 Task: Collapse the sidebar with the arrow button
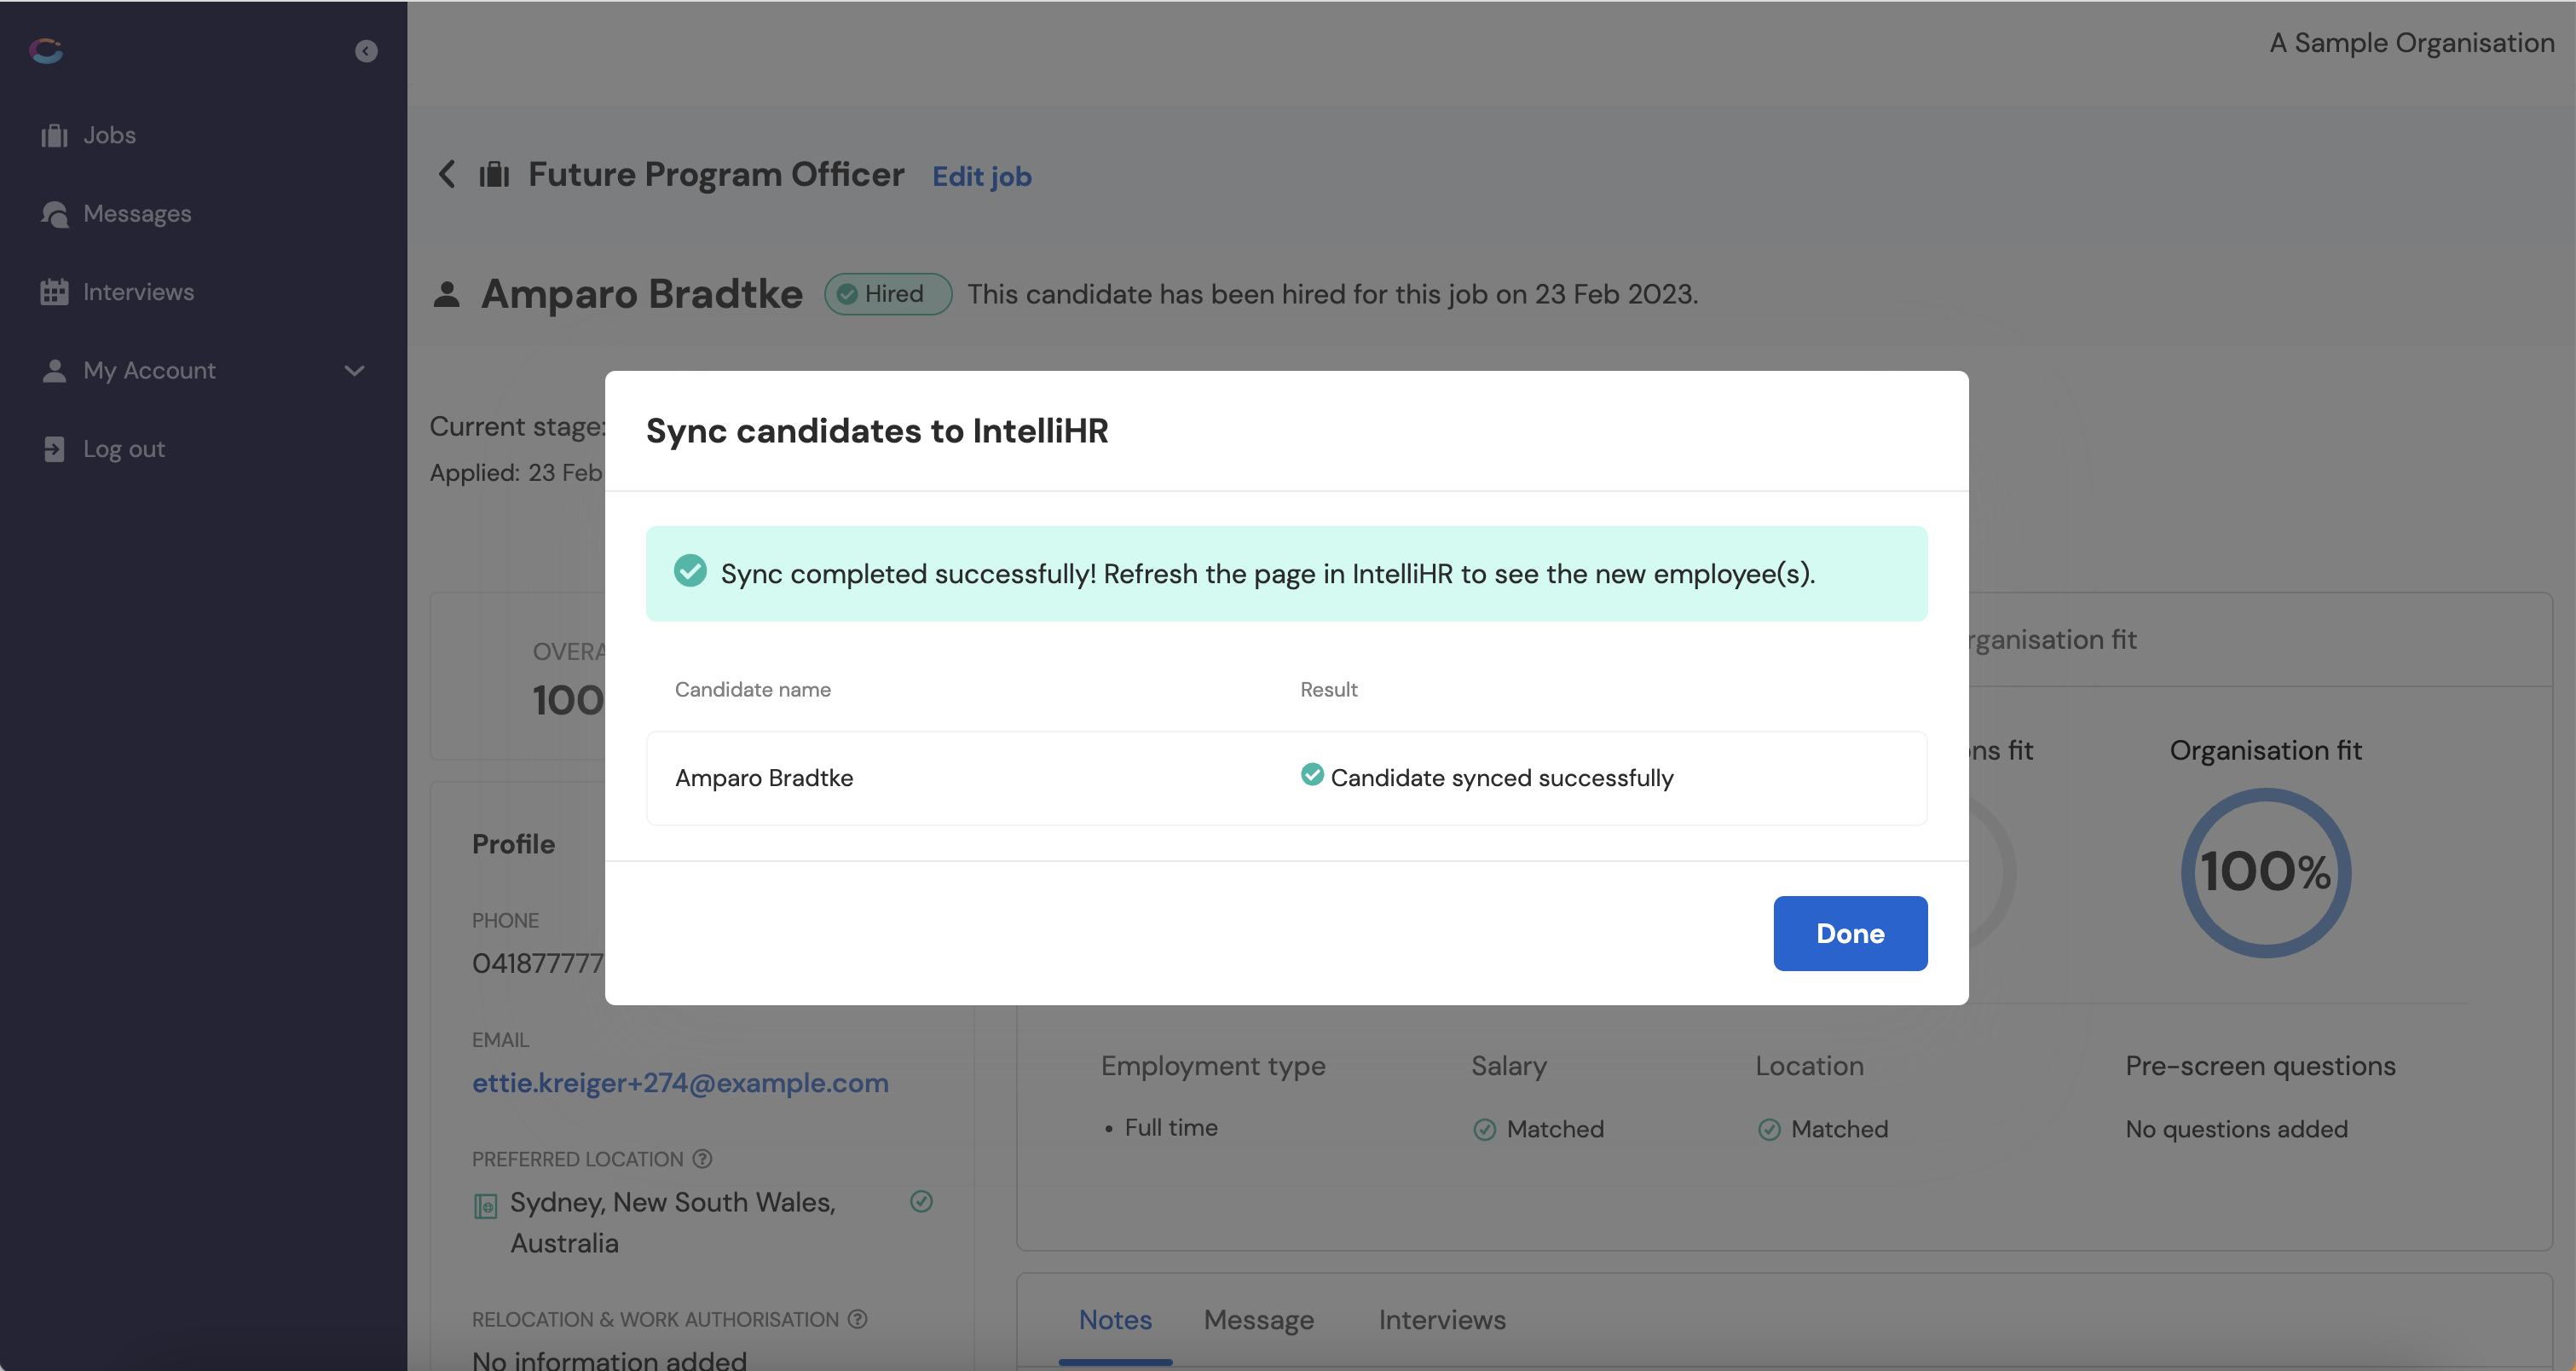pyautogui.click(x=366, y=51)
